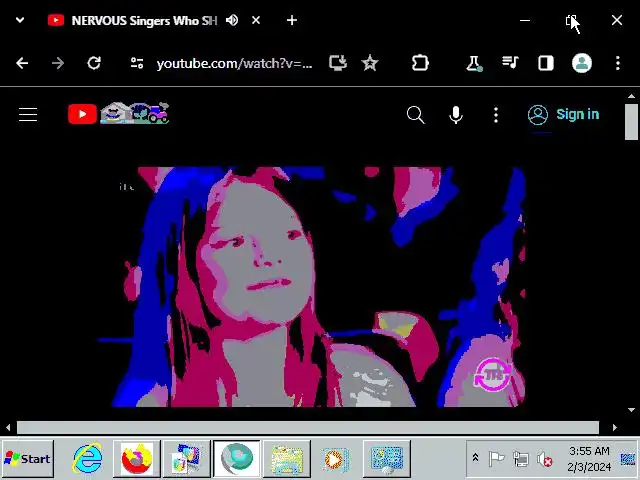640x480 pixels.
Task: Click the horizontal scrollbar left arrow
Action: point(8,427)
